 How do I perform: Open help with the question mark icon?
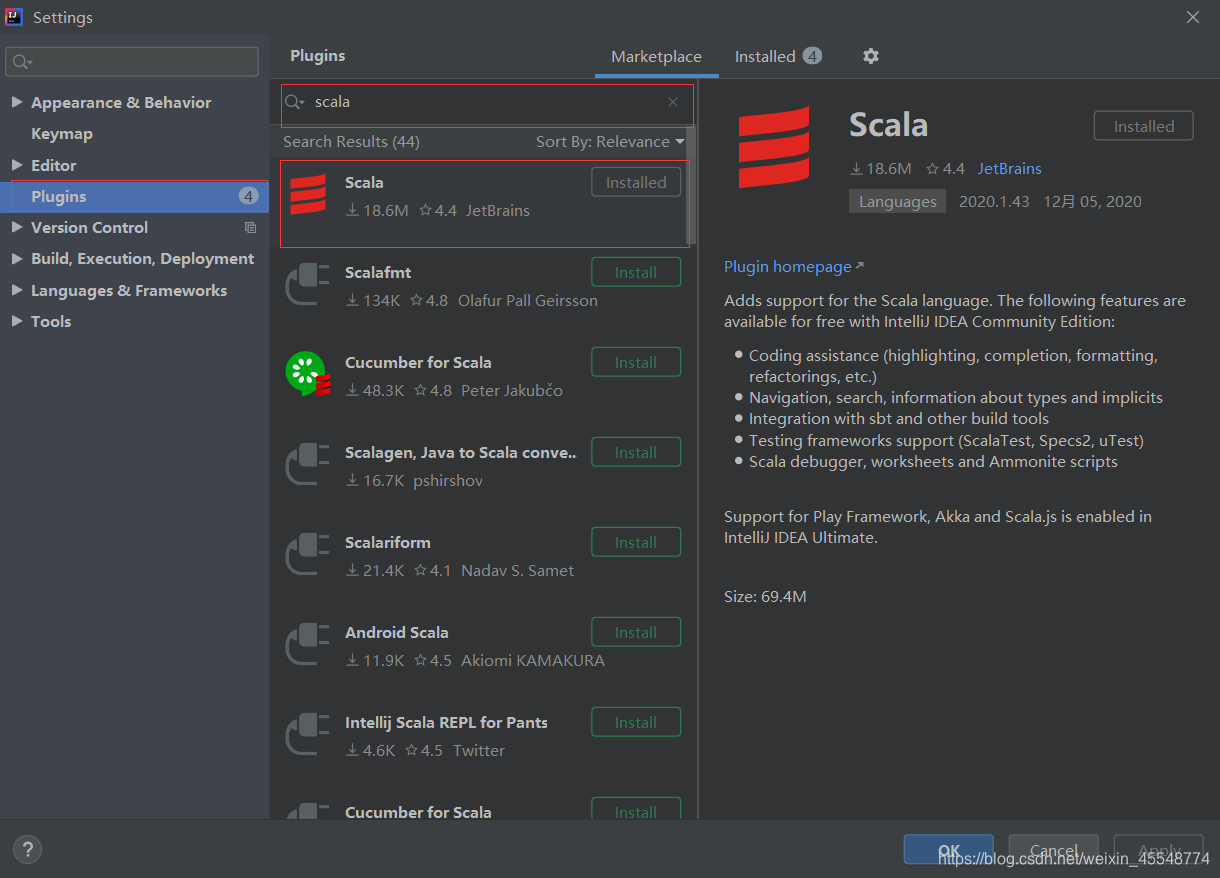(x=27, y=850)
